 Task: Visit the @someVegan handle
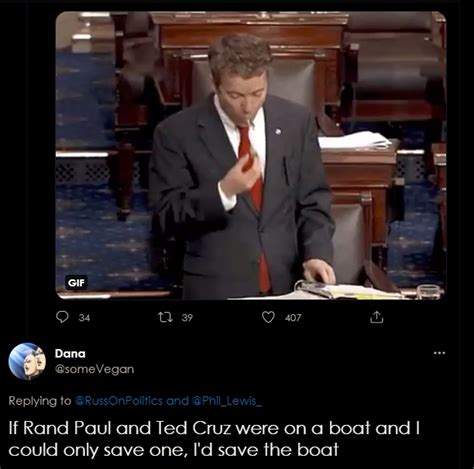coord(94,369)
